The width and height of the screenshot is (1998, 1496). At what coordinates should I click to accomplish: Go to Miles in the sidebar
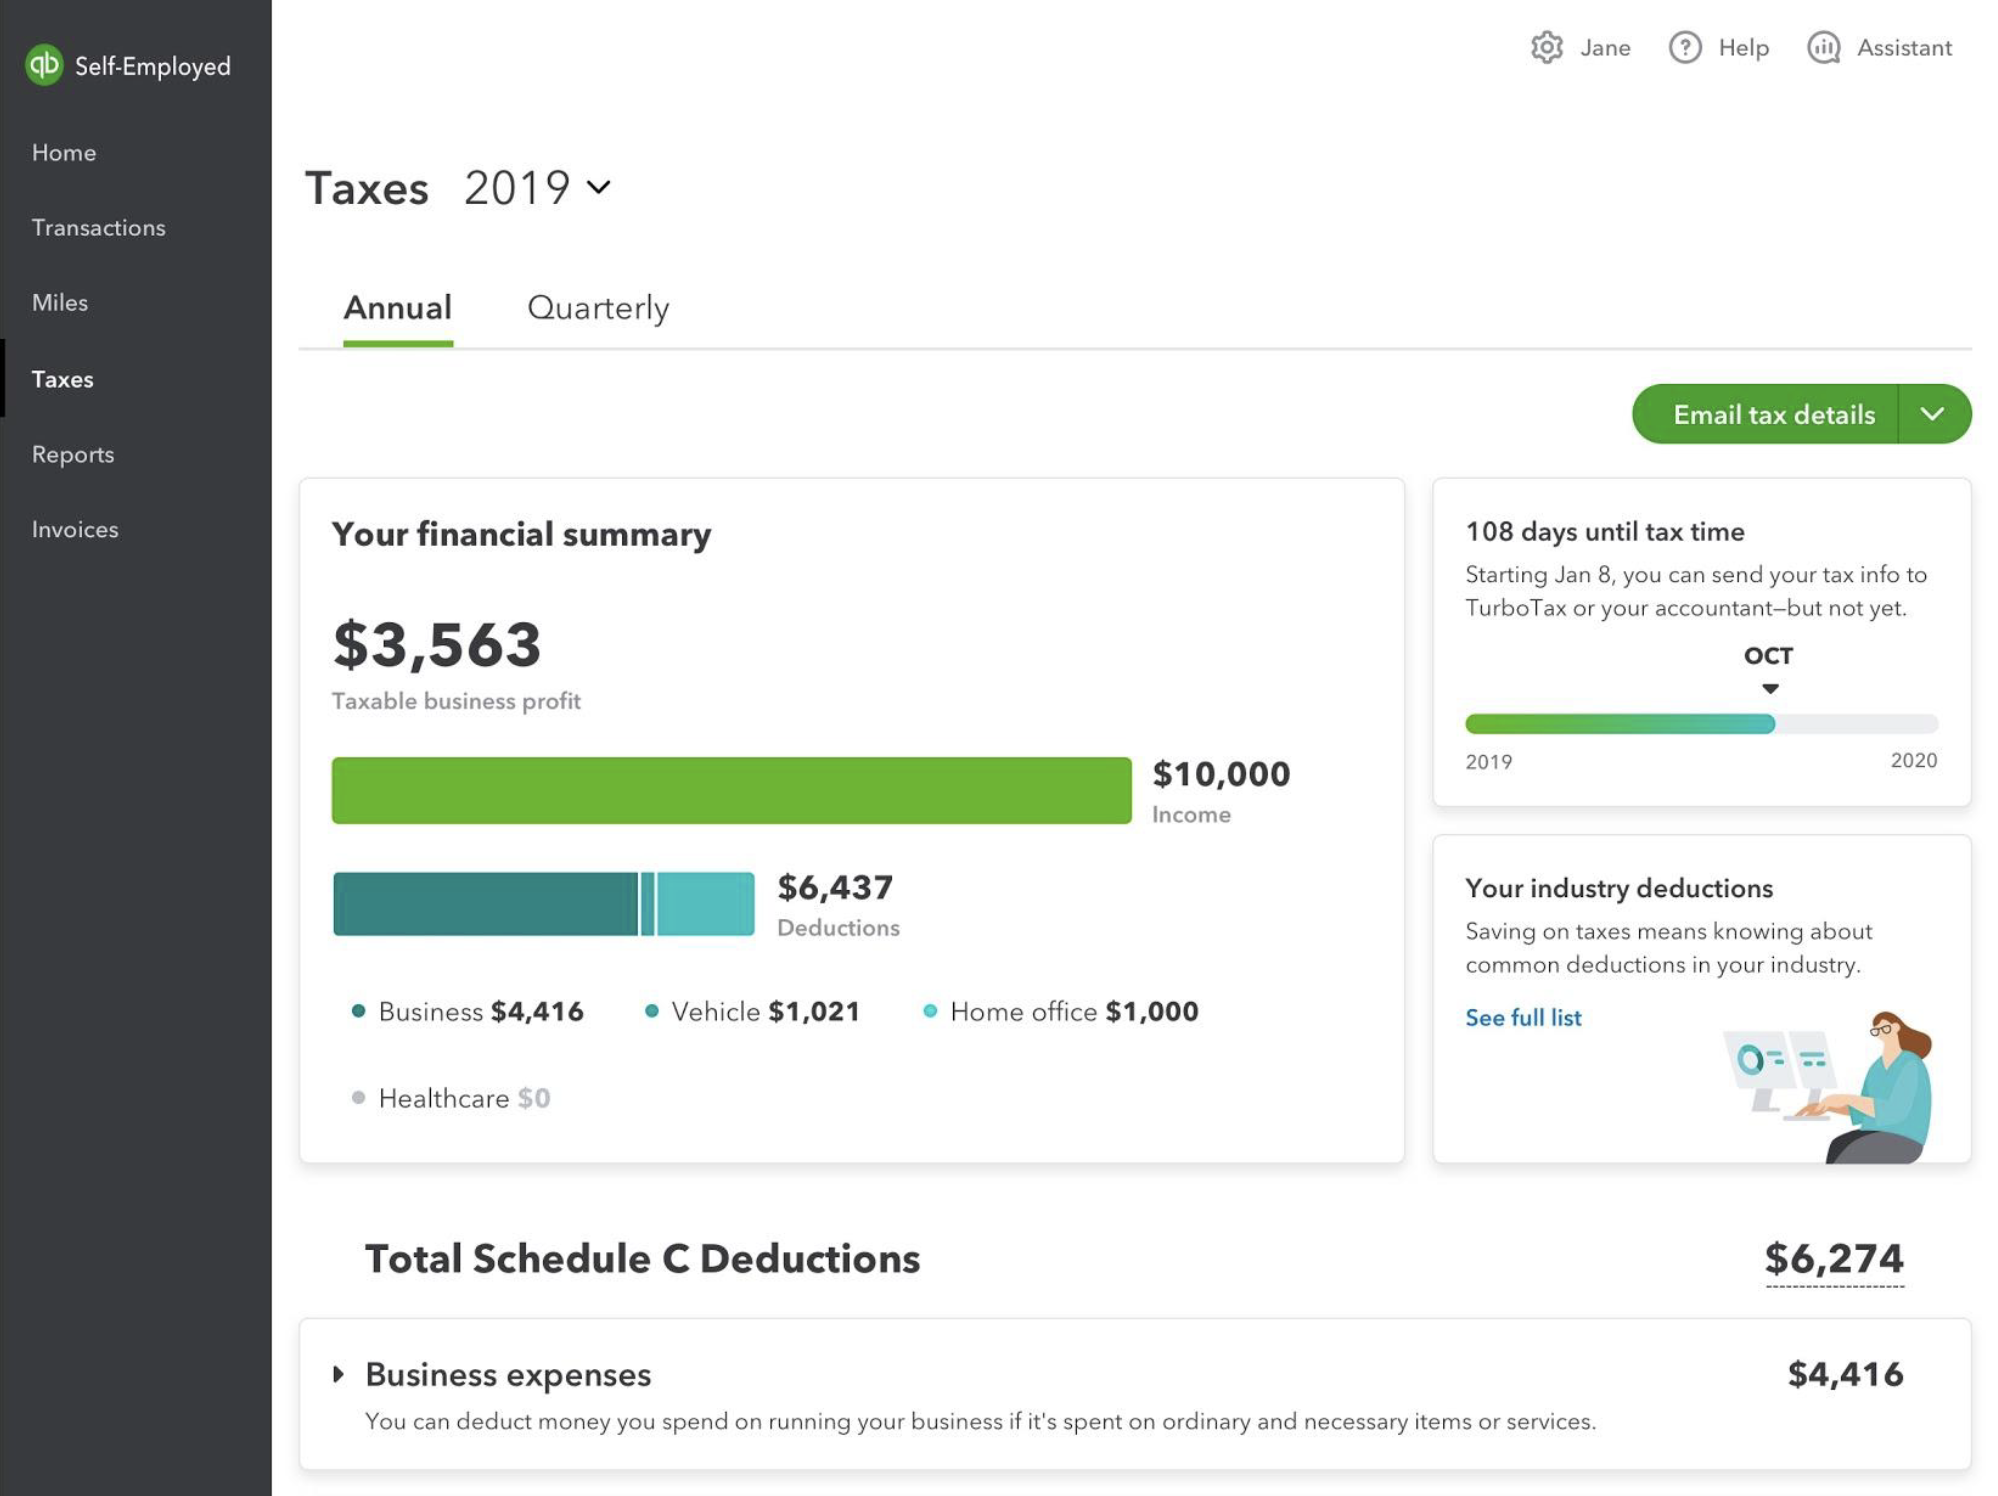click(60, 303)
